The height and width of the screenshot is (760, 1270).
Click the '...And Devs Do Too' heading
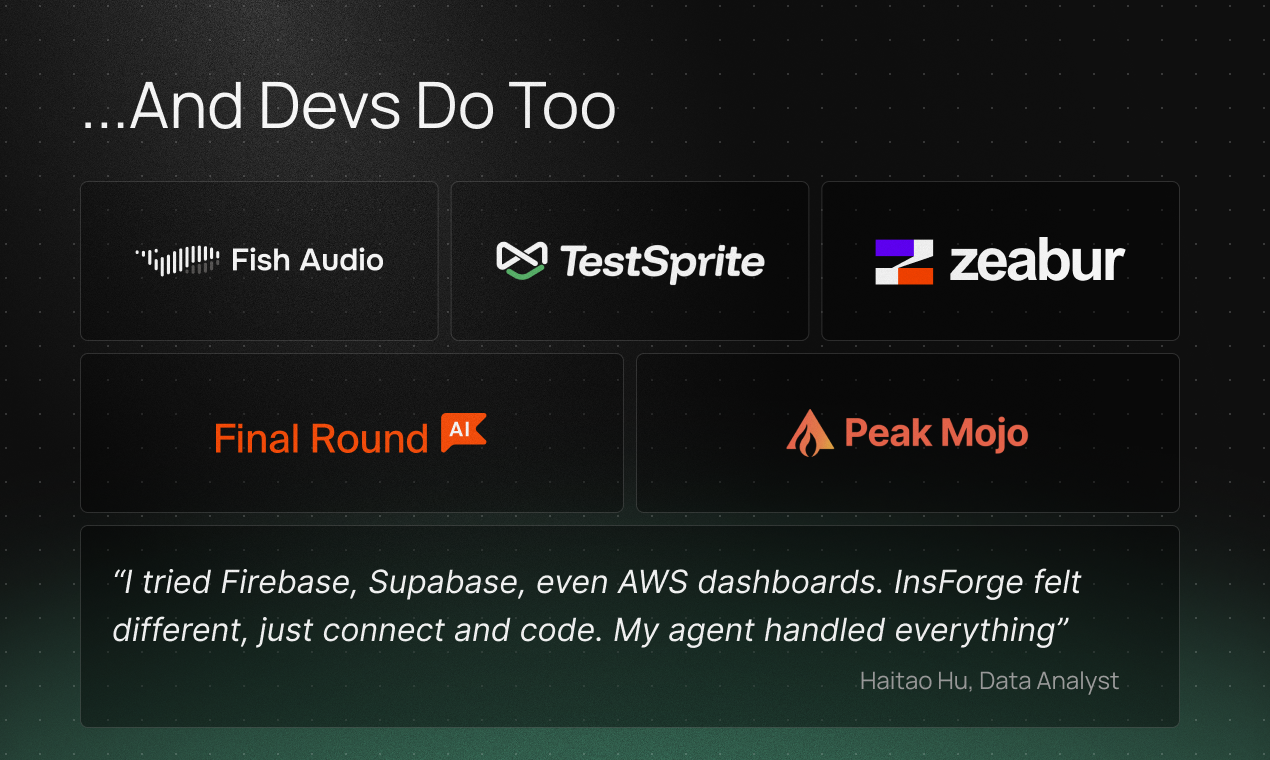[x=348, y=107]
